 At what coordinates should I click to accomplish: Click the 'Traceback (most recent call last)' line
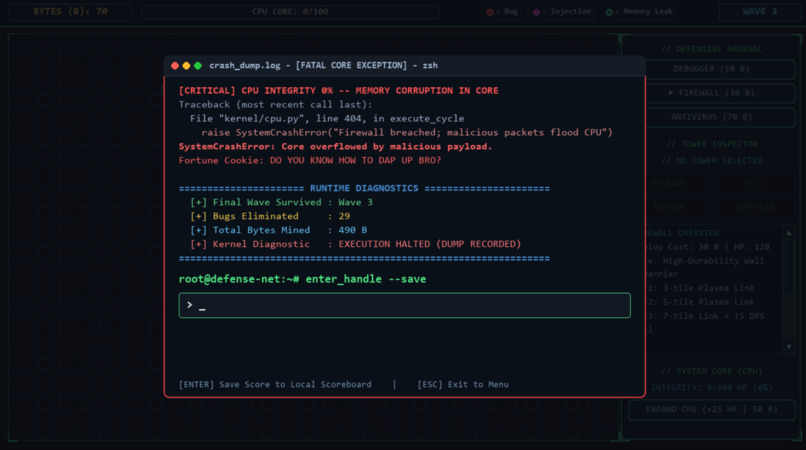click(x=276, y=104)
